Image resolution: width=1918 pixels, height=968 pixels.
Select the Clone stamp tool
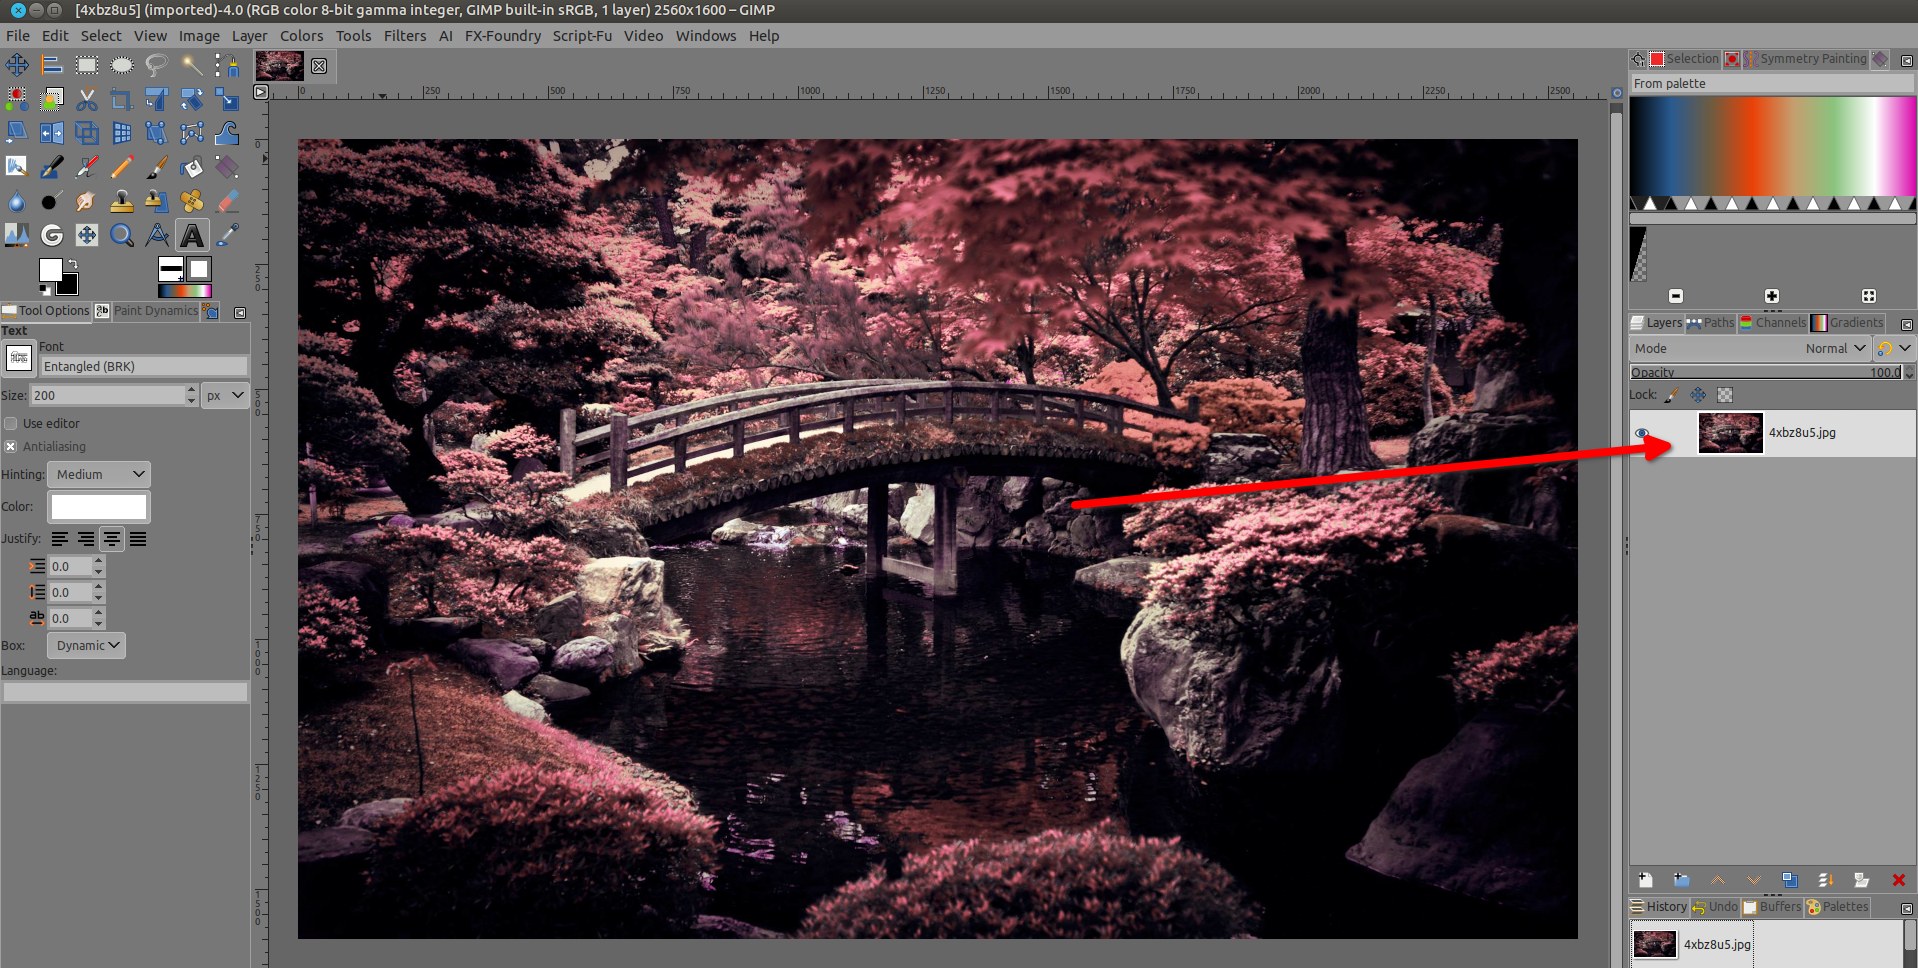tap(122, 201)
